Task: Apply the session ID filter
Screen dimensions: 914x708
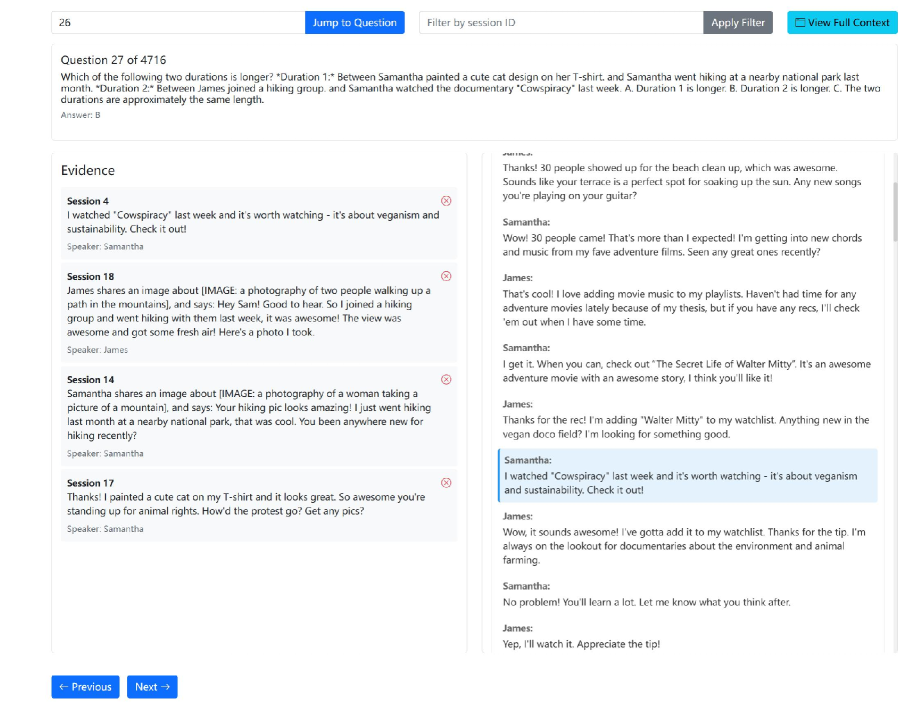Action: click(x=738, y=22)
